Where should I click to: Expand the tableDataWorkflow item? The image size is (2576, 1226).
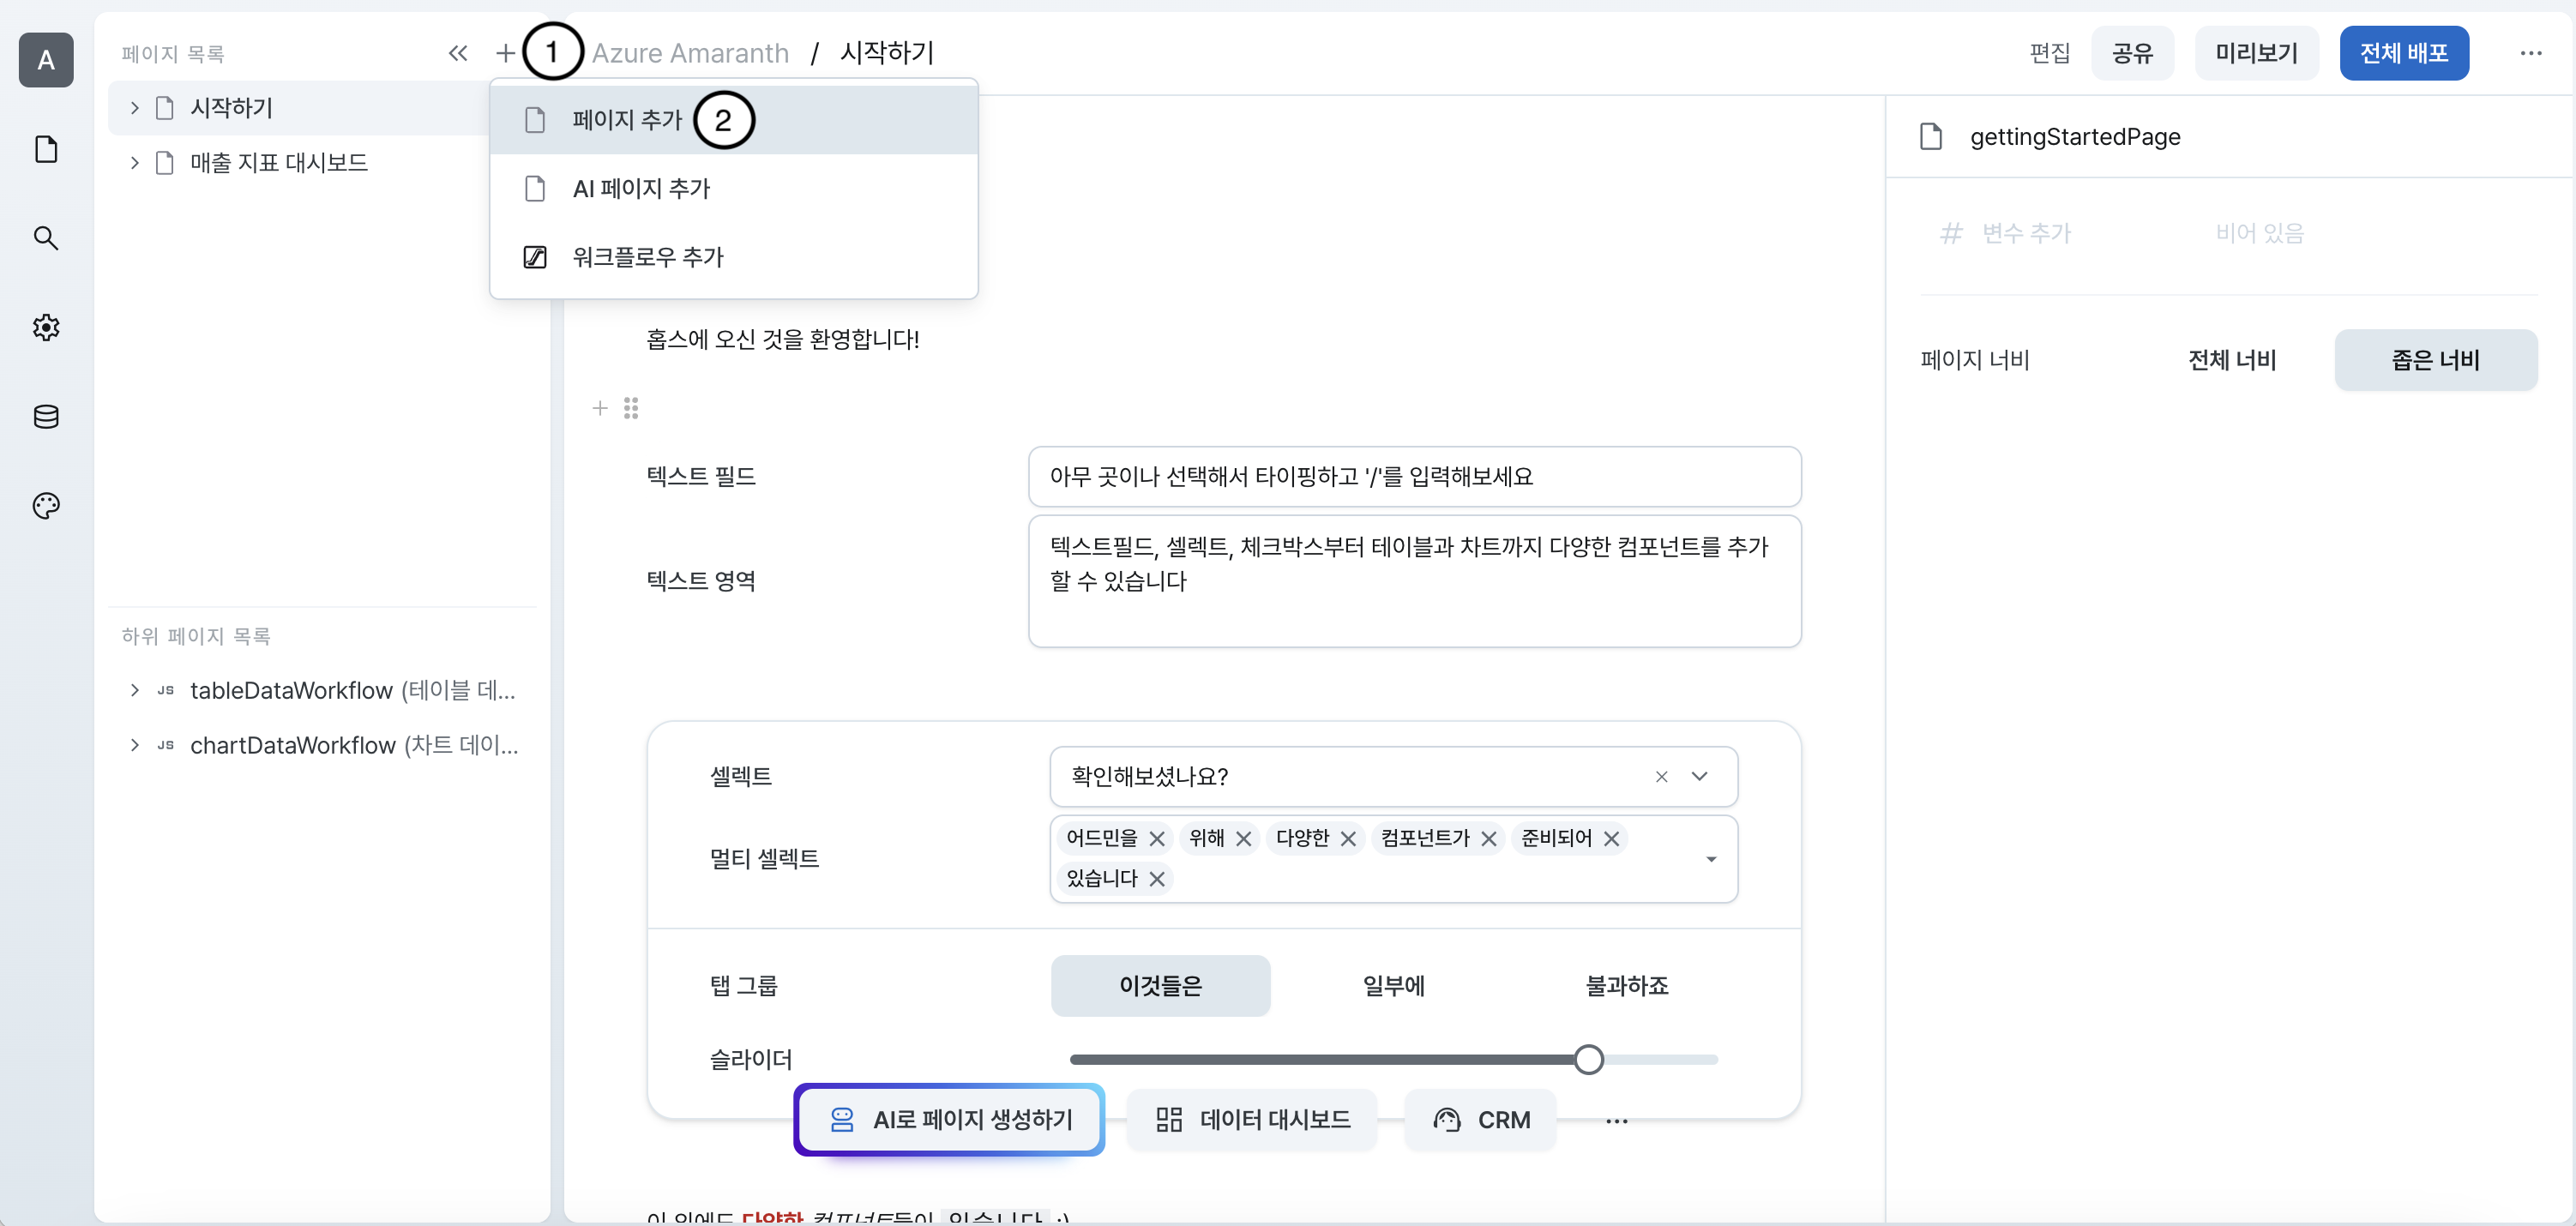click(134, 691)
